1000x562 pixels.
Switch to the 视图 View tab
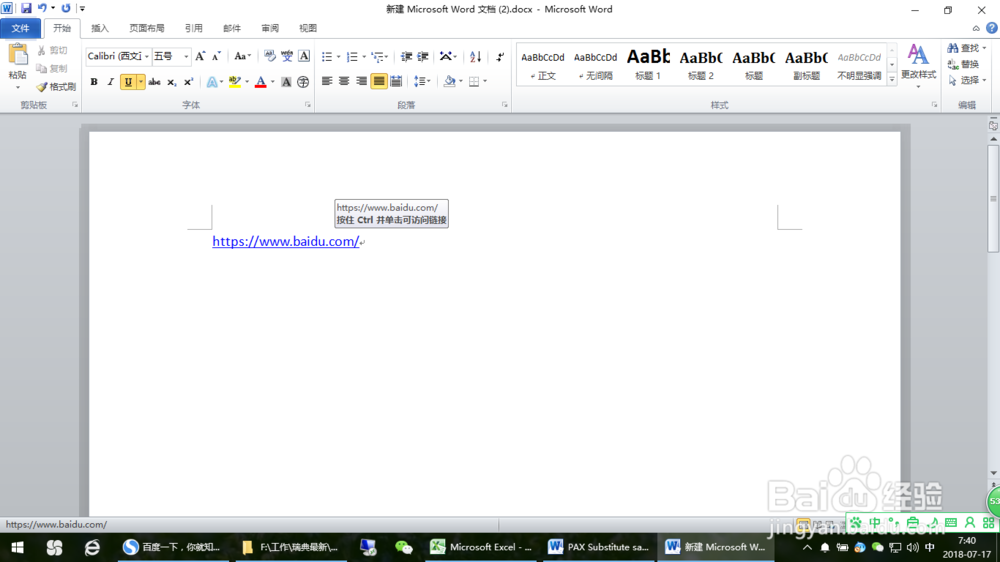(x=308, y=28)
